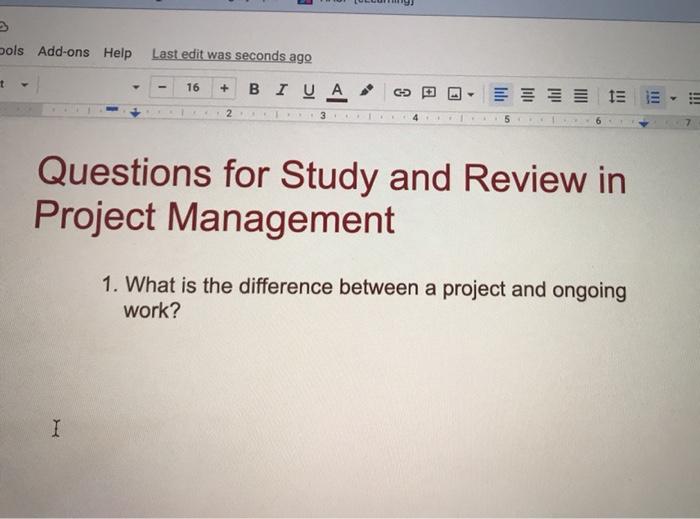700x519 pixels.
Task: Click the font size field showing 16
Action: point(192,88)
